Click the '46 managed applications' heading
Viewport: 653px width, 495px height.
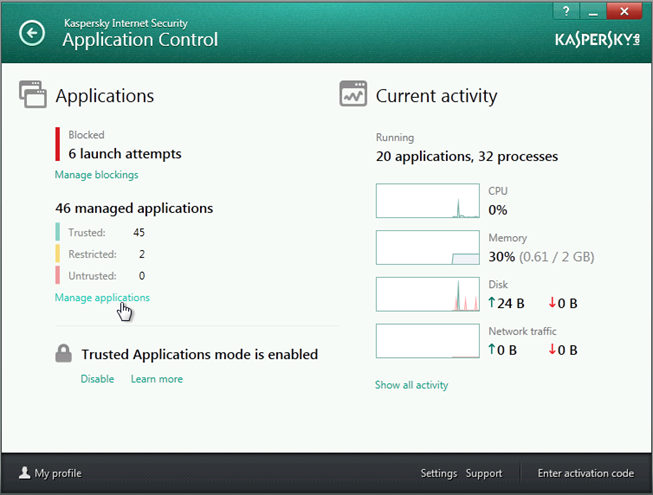point(134,208)
